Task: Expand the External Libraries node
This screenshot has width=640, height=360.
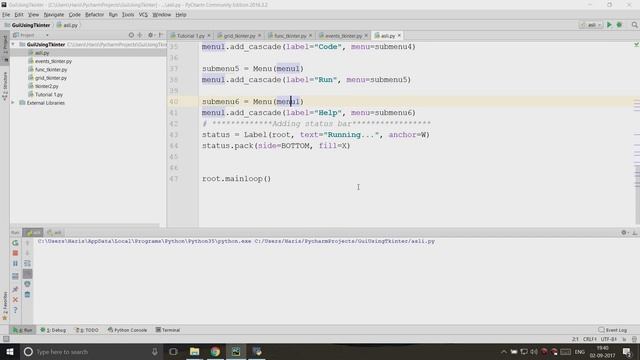Action: click(x=13, y=103)
